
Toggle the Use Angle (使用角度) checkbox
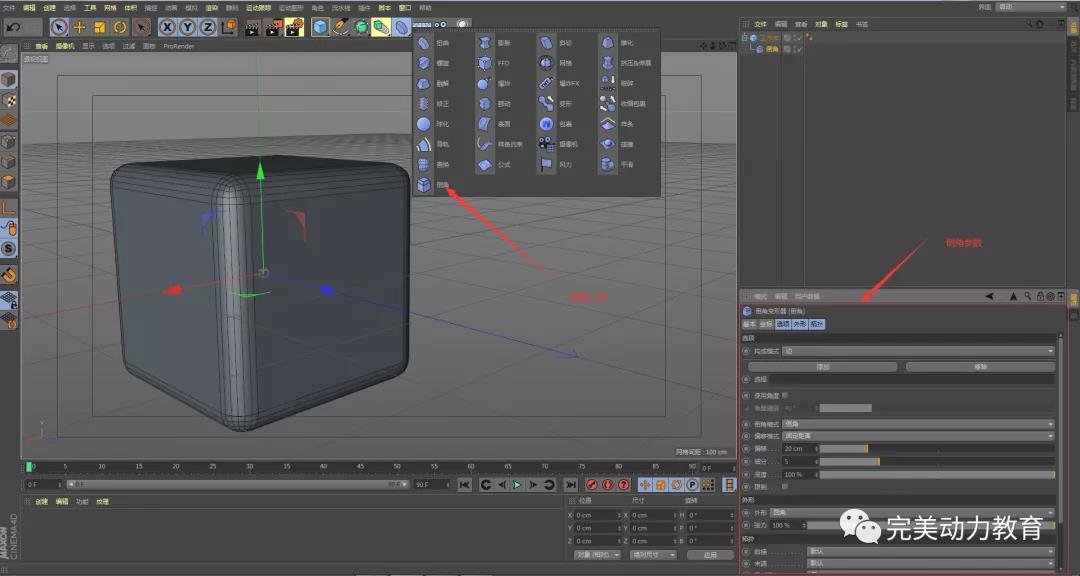[x=784, y=395]
